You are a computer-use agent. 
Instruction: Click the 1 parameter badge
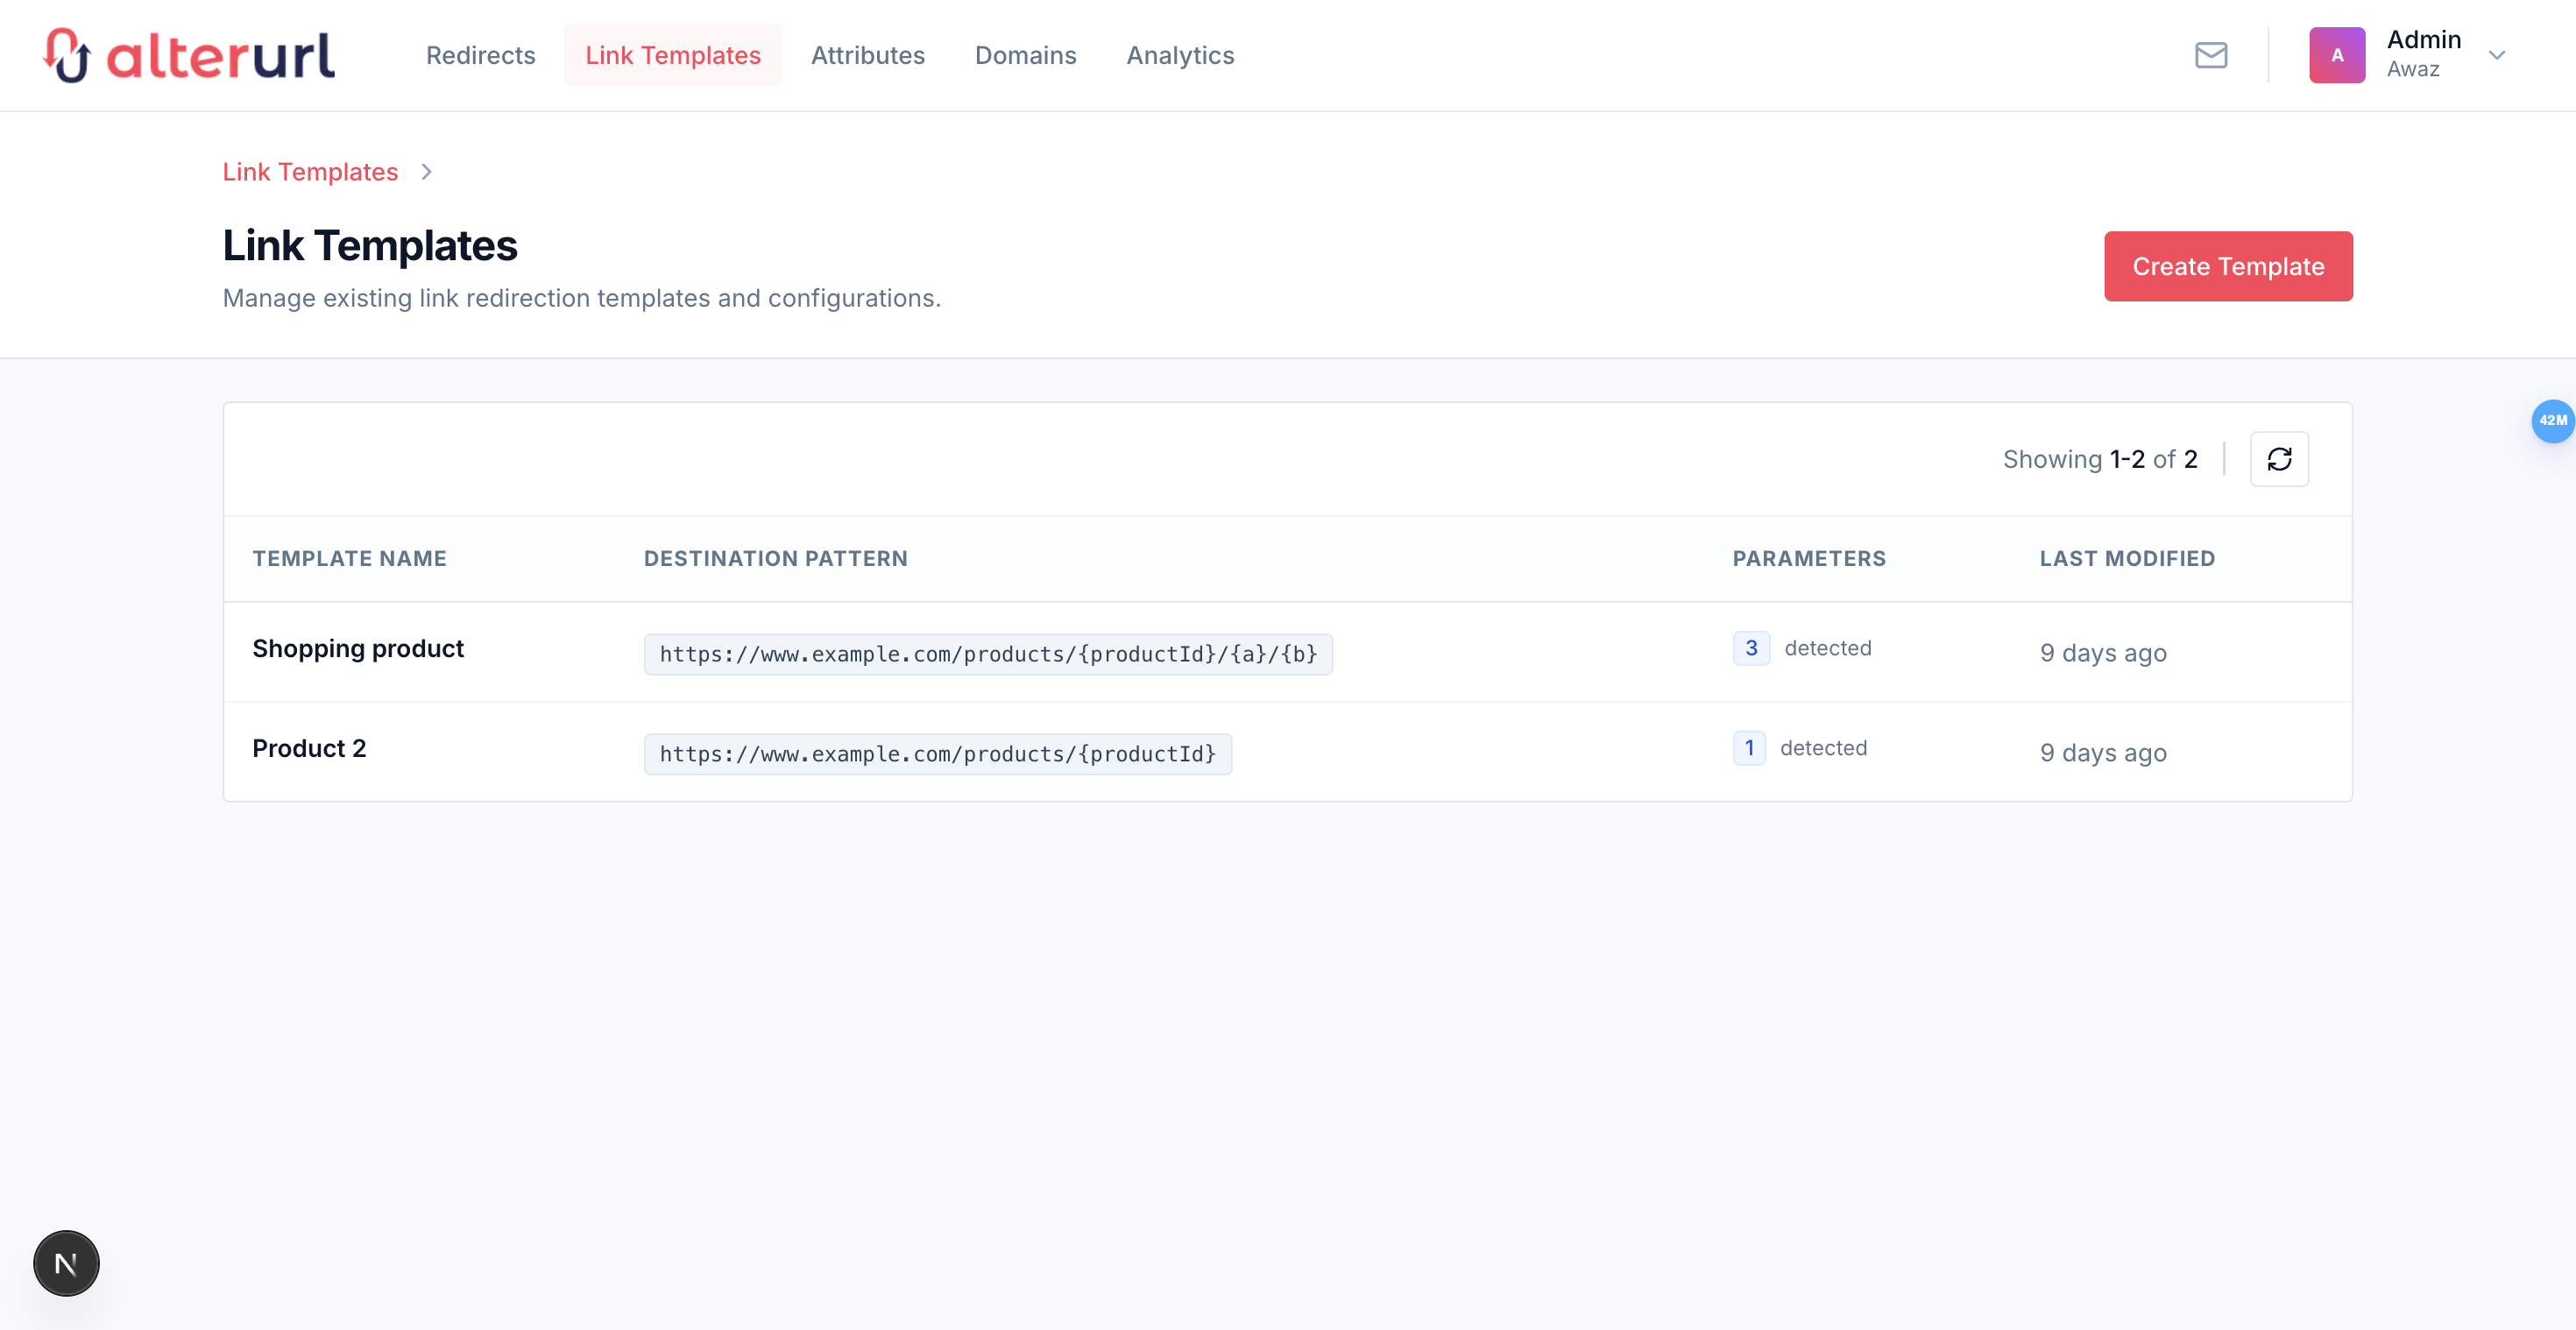tap(1749, 748)
